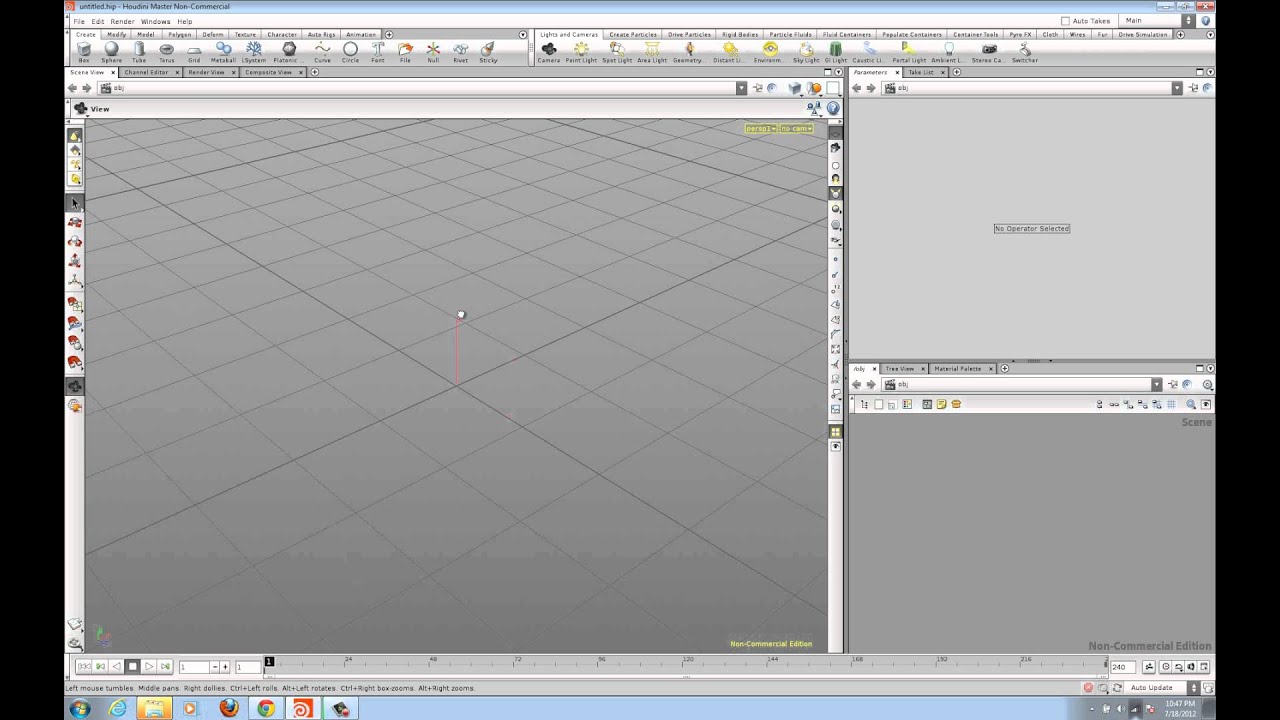Image resolution: width=1280 pixels, height=720 pixels.
Task: Jump to the last frame
Action: click(165, 667)
